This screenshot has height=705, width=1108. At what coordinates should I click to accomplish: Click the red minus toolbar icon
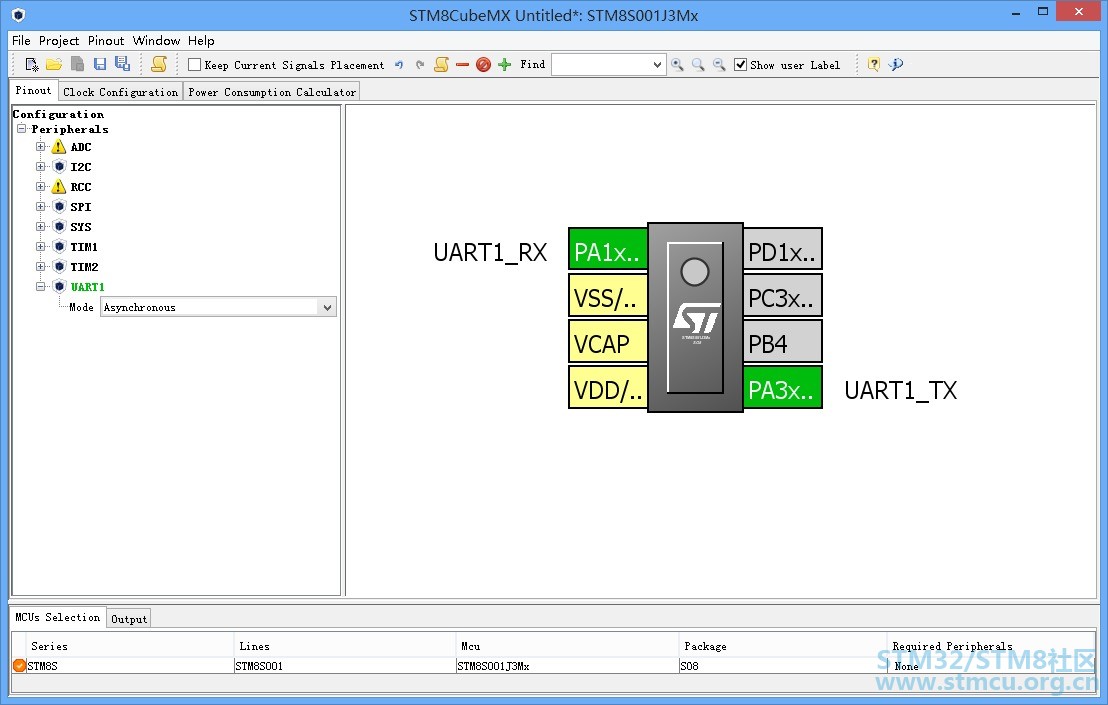462,65
